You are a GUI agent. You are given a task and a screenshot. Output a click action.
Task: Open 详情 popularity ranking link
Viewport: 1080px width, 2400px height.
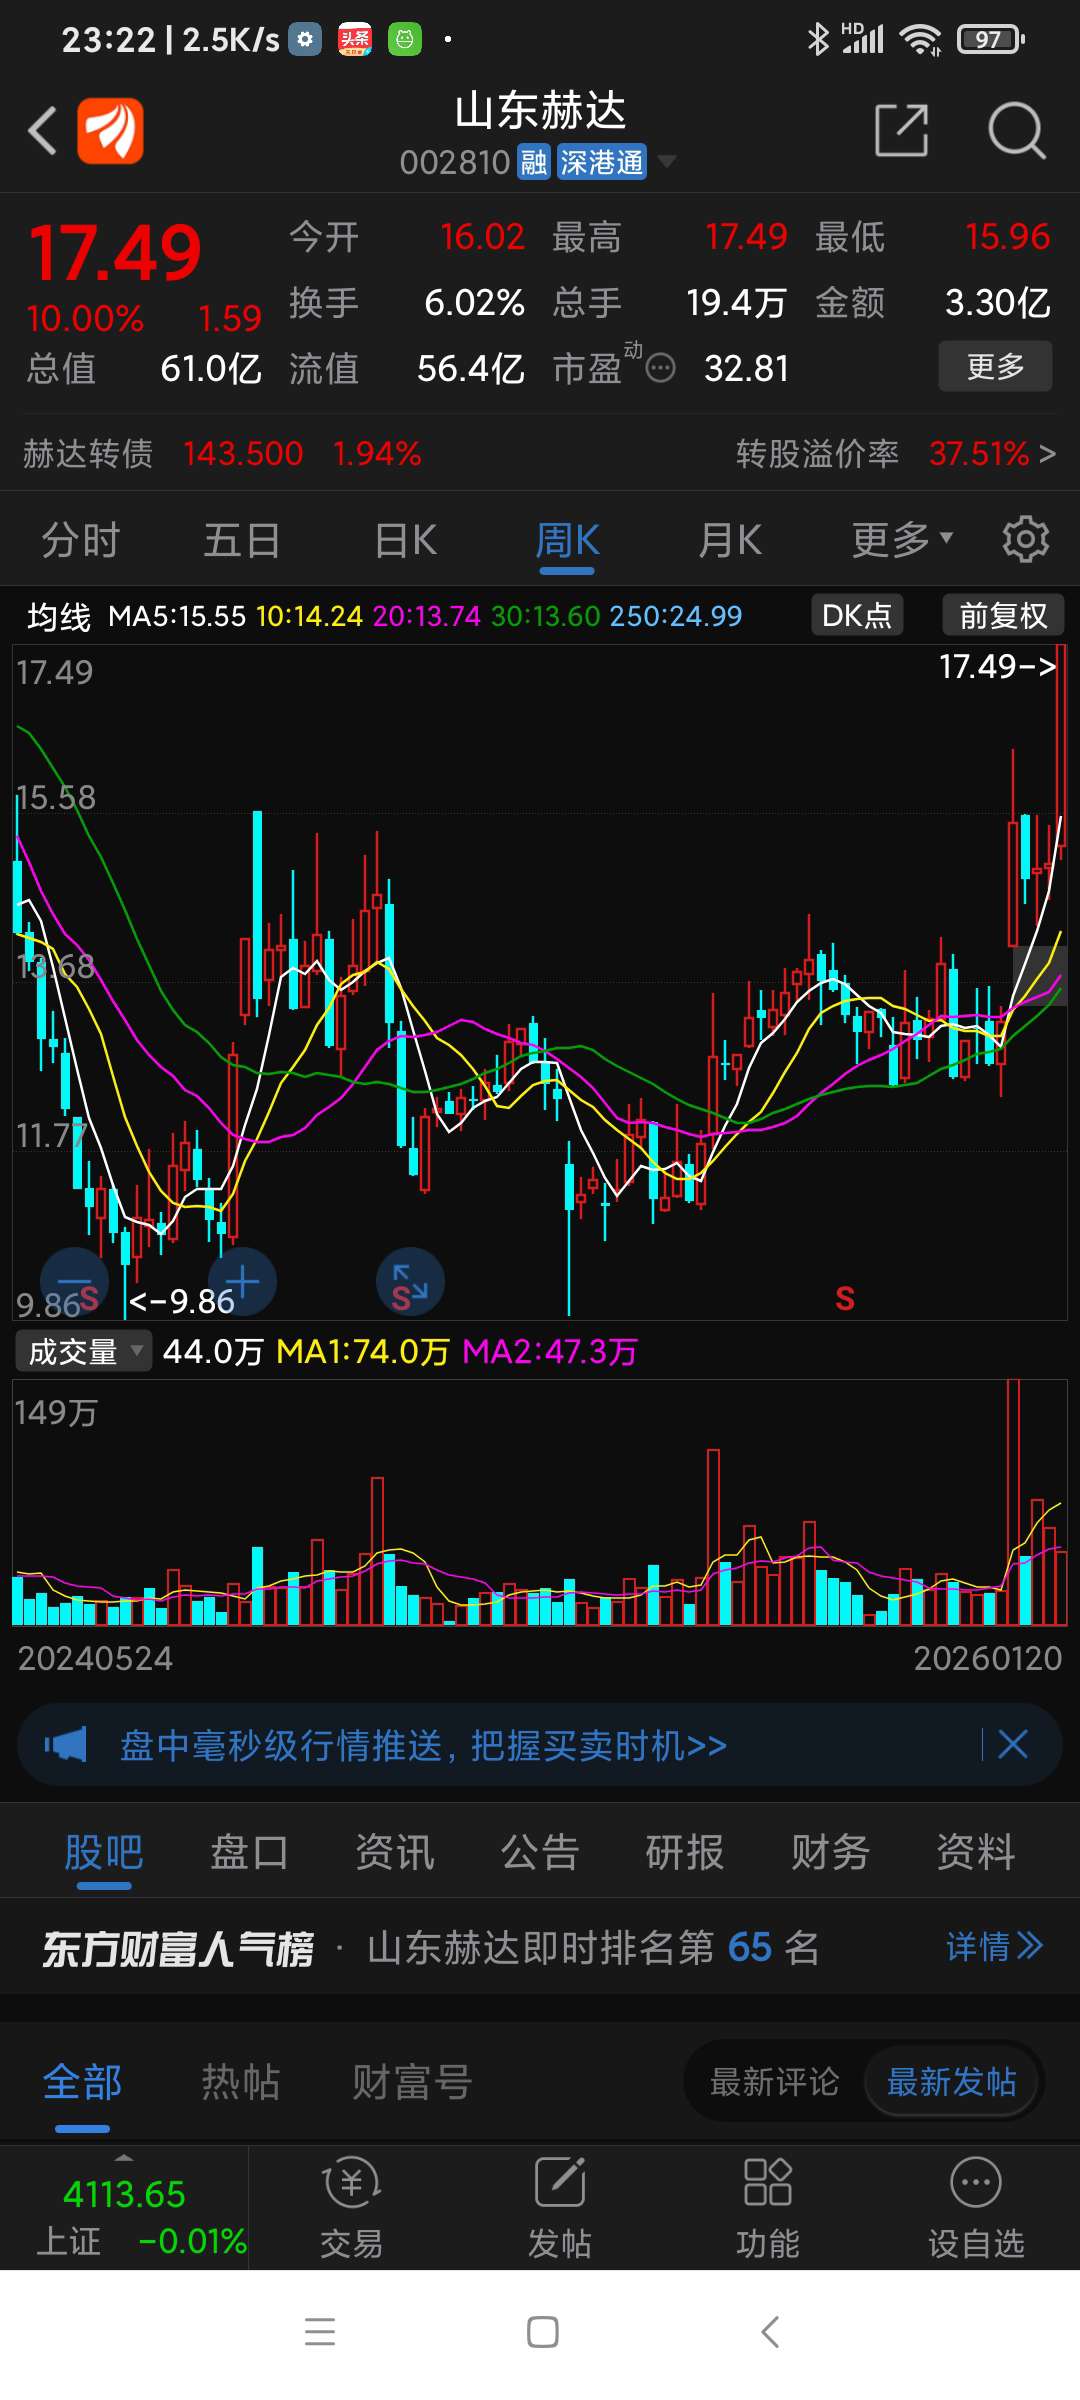[x=994, y=1946]
